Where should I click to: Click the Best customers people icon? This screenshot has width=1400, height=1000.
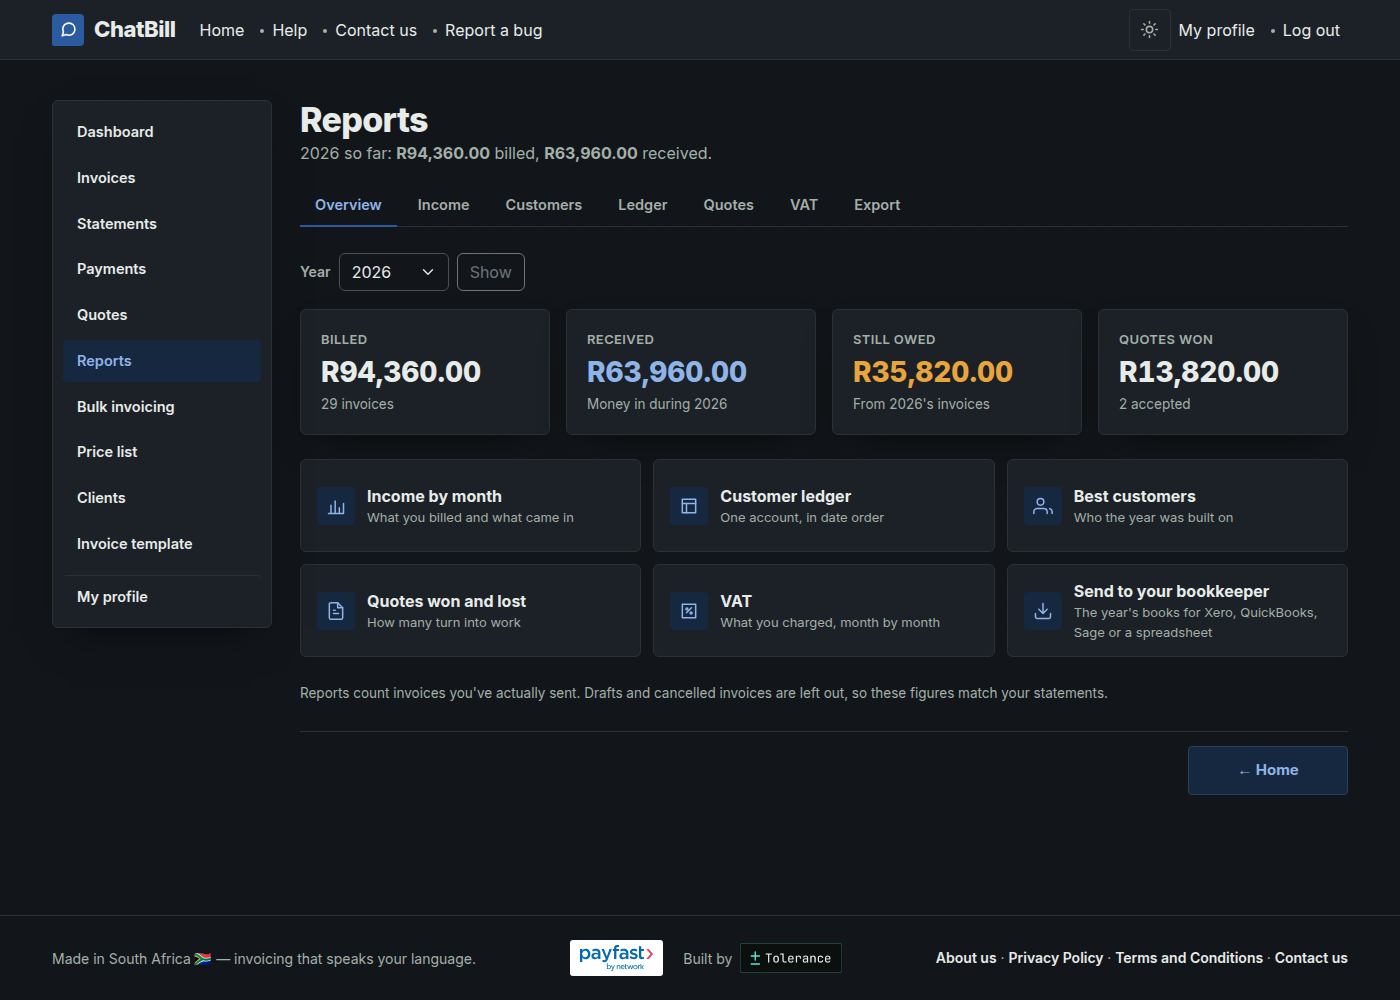pos(1043,506)
